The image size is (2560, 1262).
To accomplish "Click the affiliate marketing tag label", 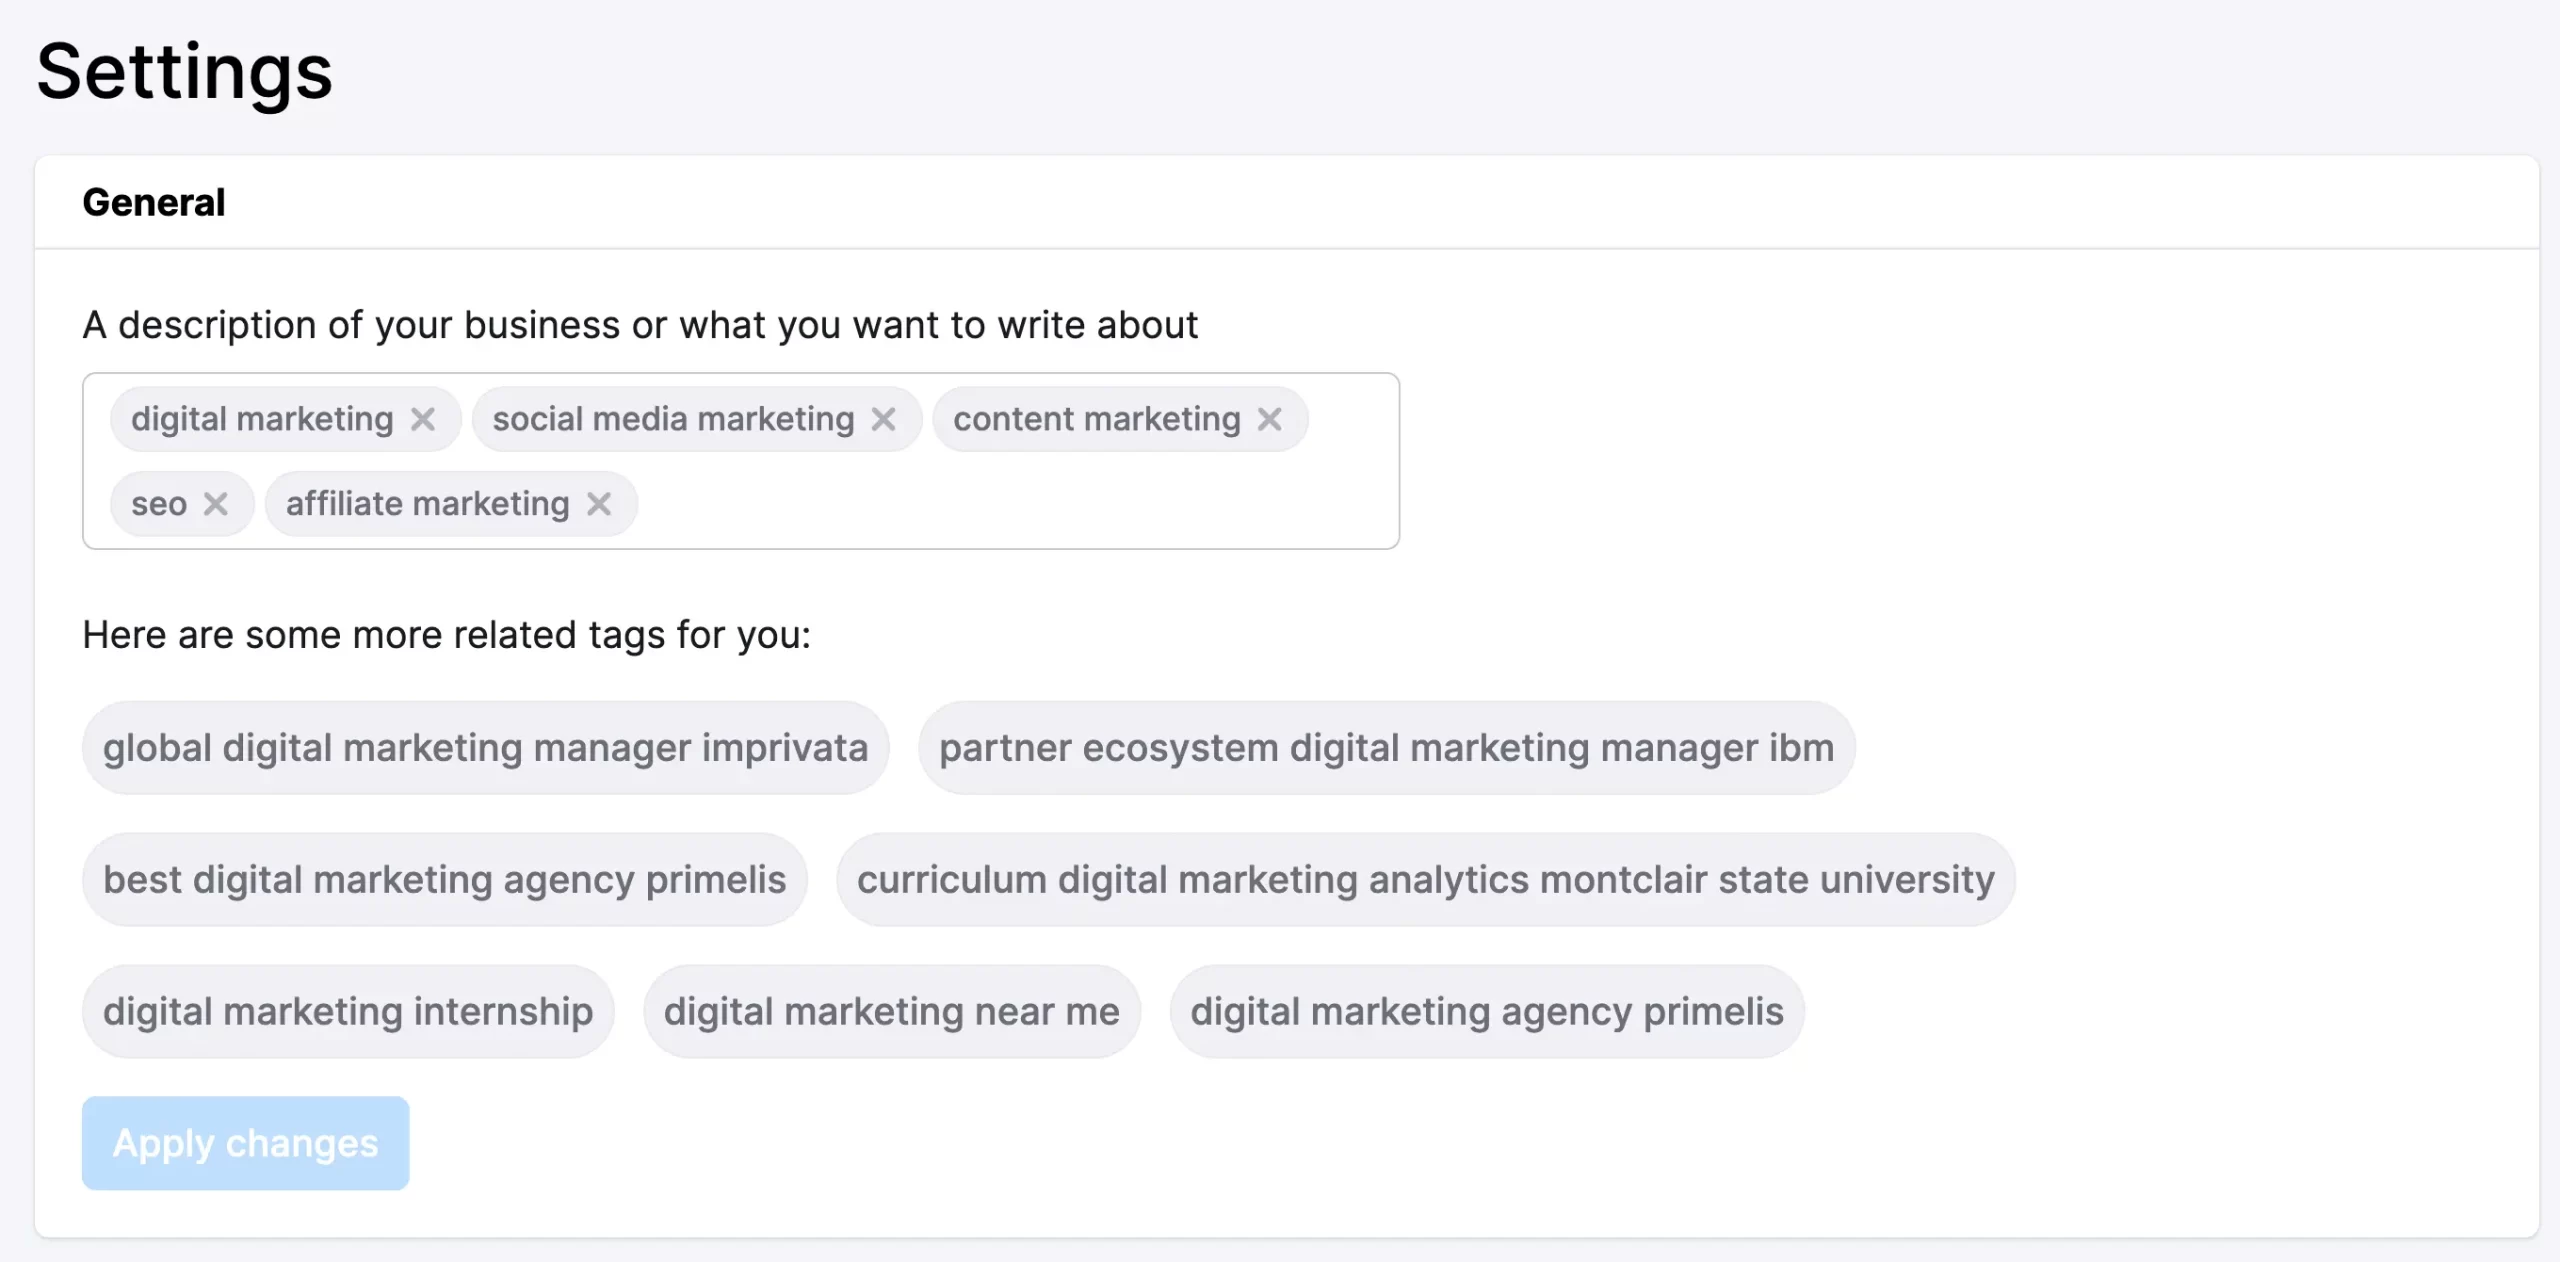I will [427, 504].
